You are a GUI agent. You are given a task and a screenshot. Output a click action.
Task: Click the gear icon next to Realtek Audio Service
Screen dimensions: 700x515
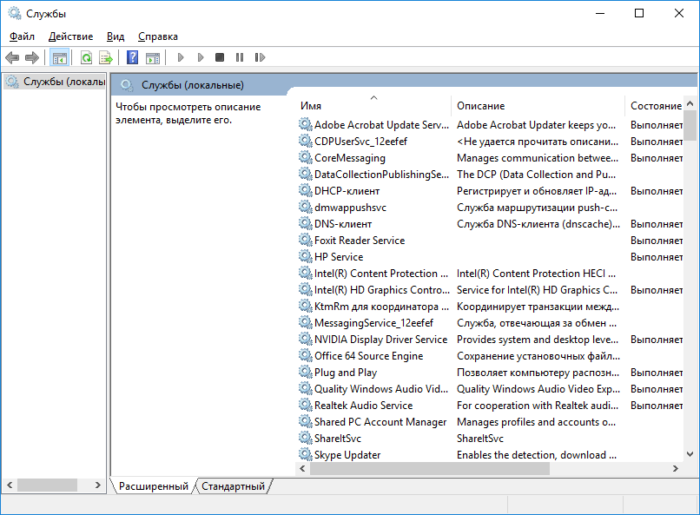pyautogui.click(x=305, y=405)
